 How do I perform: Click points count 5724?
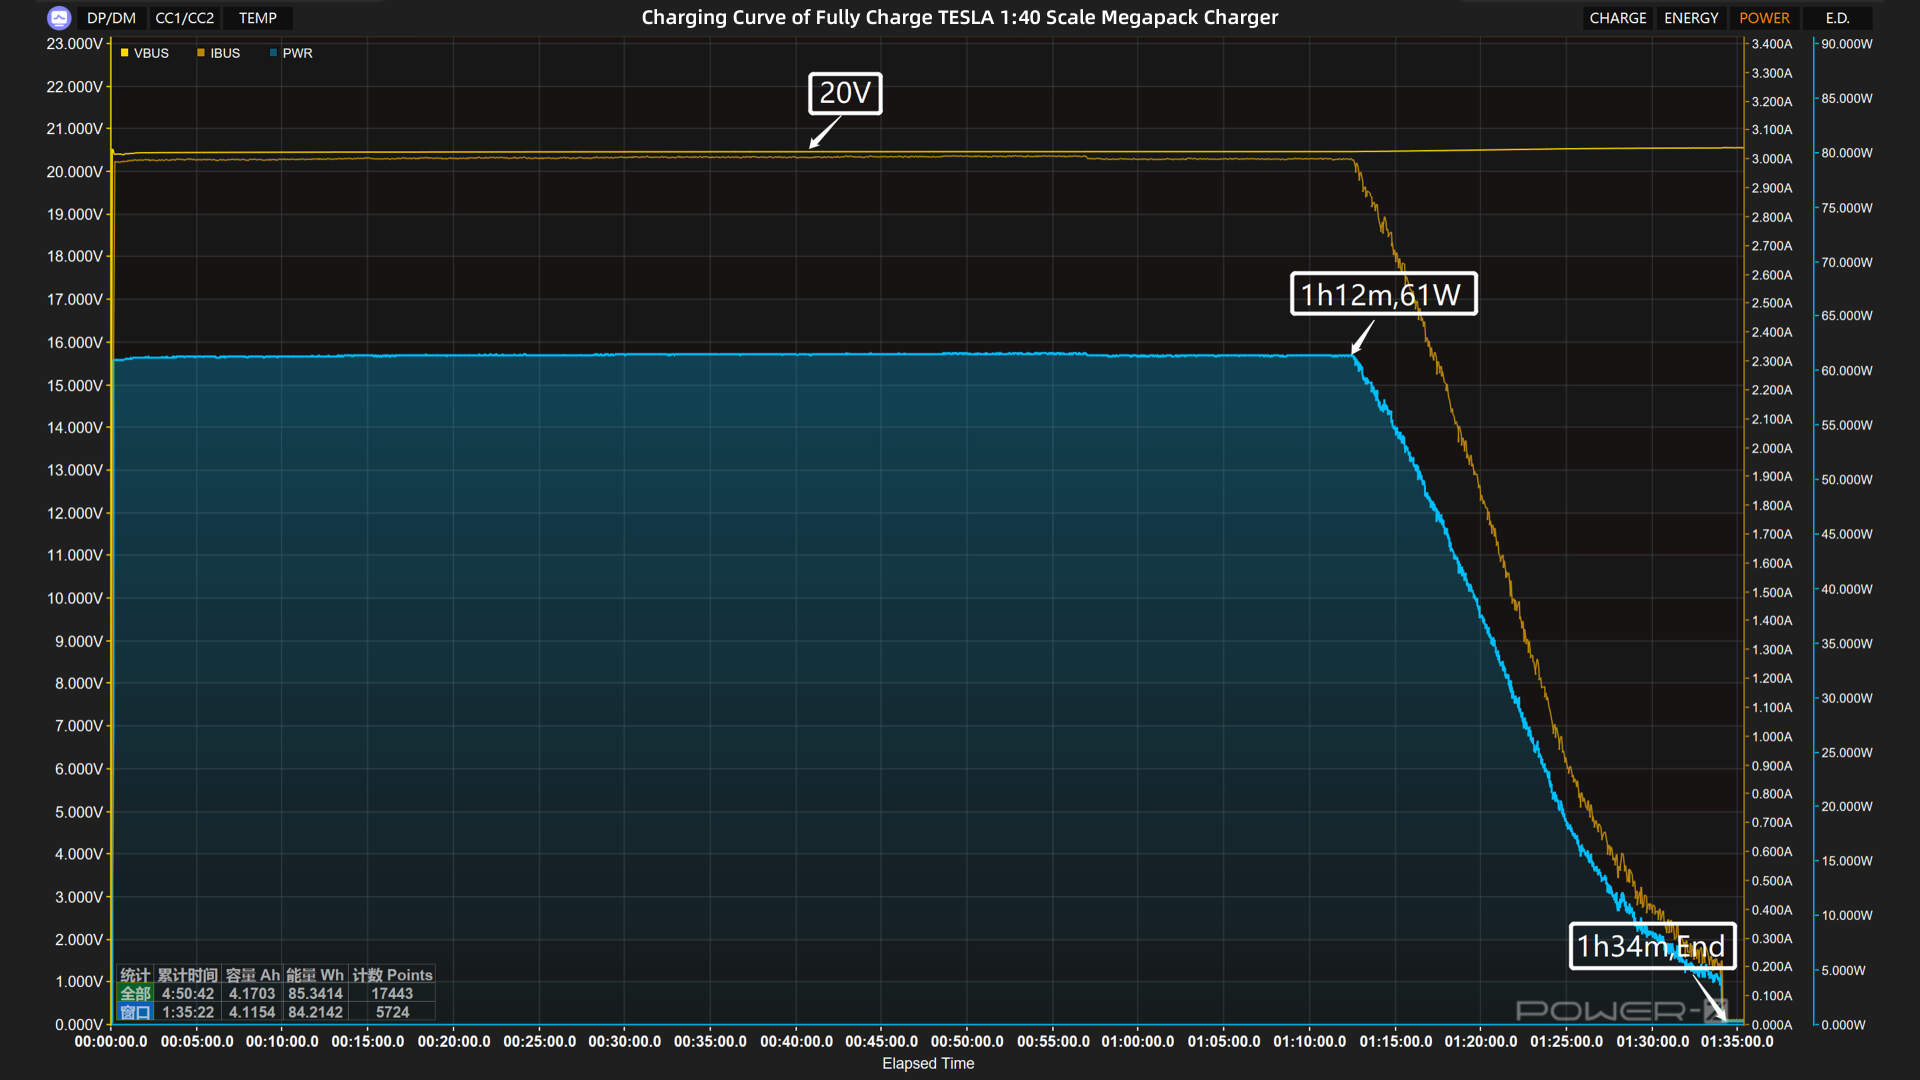(x=392, y=1012)
